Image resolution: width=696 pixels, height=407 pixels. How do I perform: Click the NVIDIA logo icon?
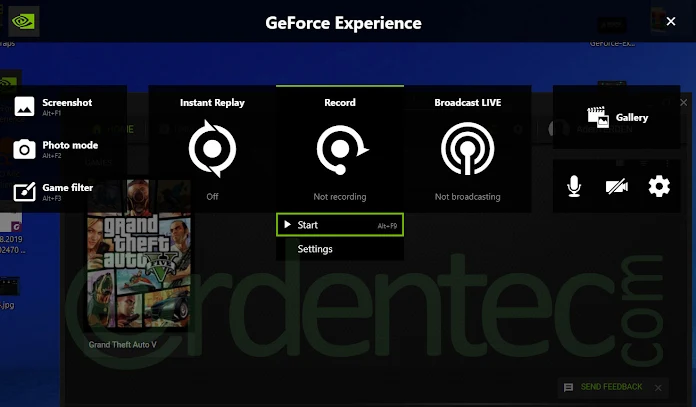click(24, 21)
